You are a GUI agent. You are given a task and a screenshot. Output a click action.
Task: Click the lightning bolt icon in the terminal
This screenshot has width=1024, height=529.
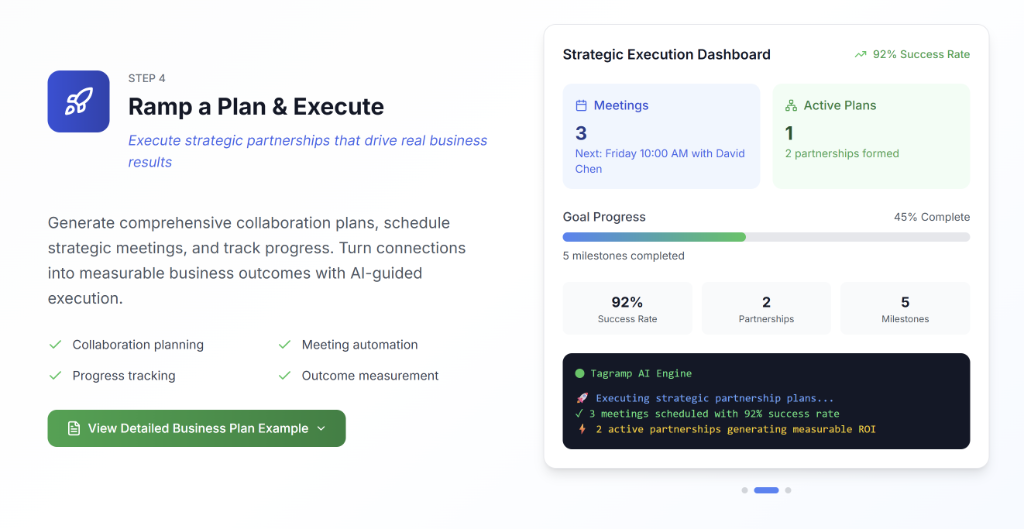click(581, 429)
